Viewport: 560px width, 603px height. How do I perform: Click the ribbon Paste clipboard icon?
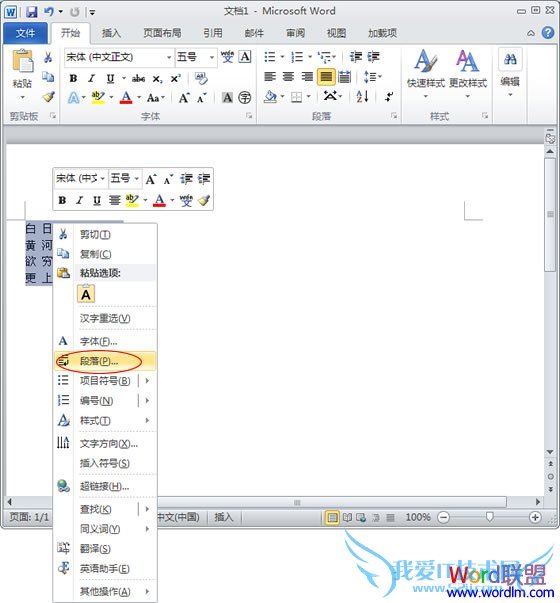click(x=23, y=61)
